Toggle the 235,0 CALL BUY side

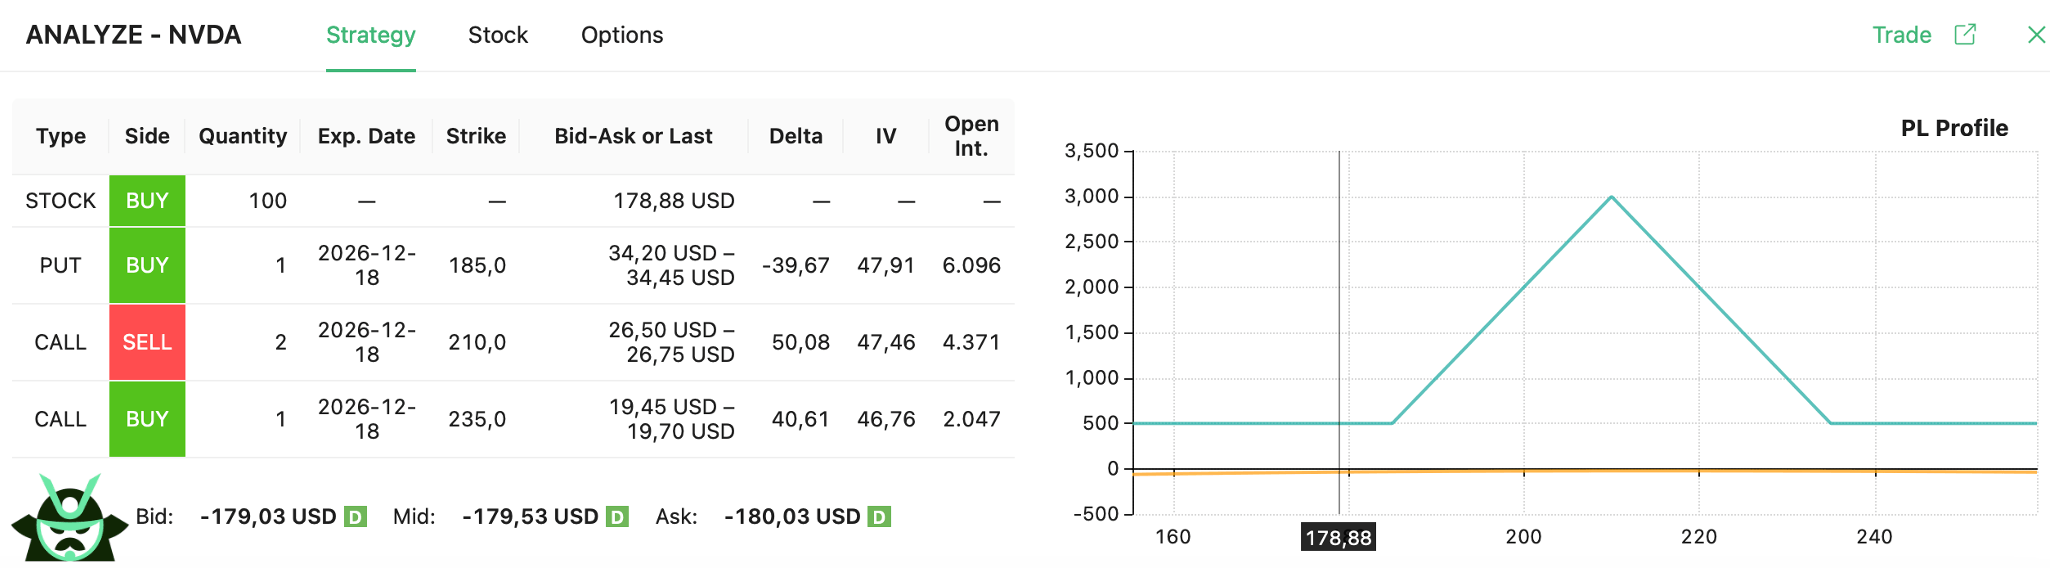pos(147,419)
